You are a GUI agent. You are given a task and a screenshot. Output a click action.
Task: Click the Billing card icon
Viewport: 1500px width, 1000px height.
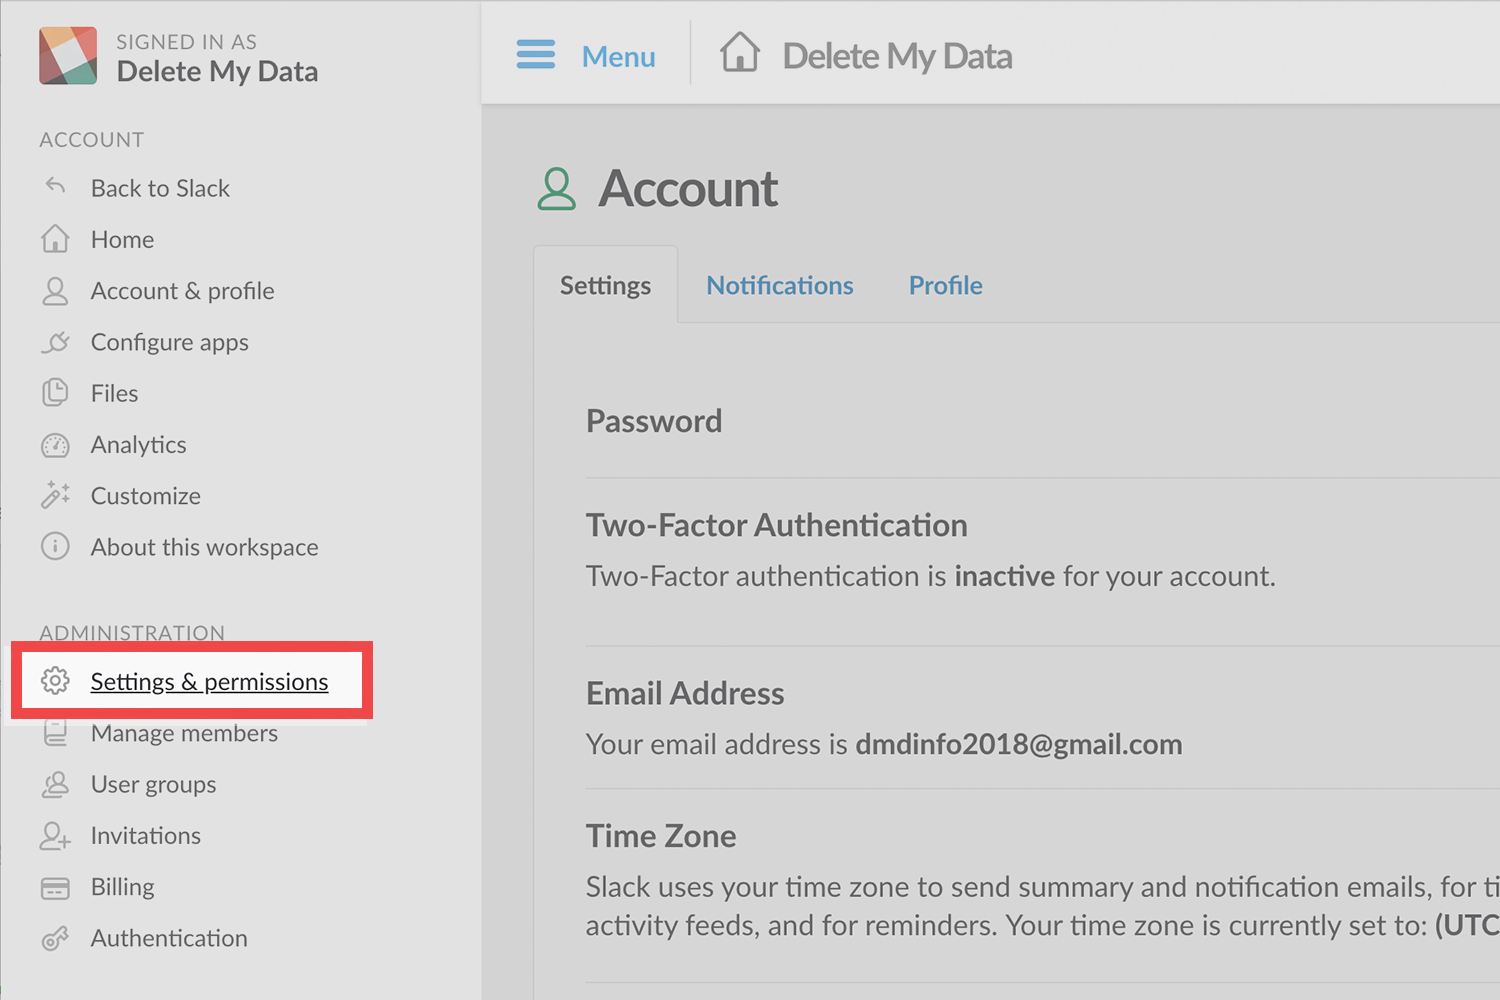[x=55, y=887]
